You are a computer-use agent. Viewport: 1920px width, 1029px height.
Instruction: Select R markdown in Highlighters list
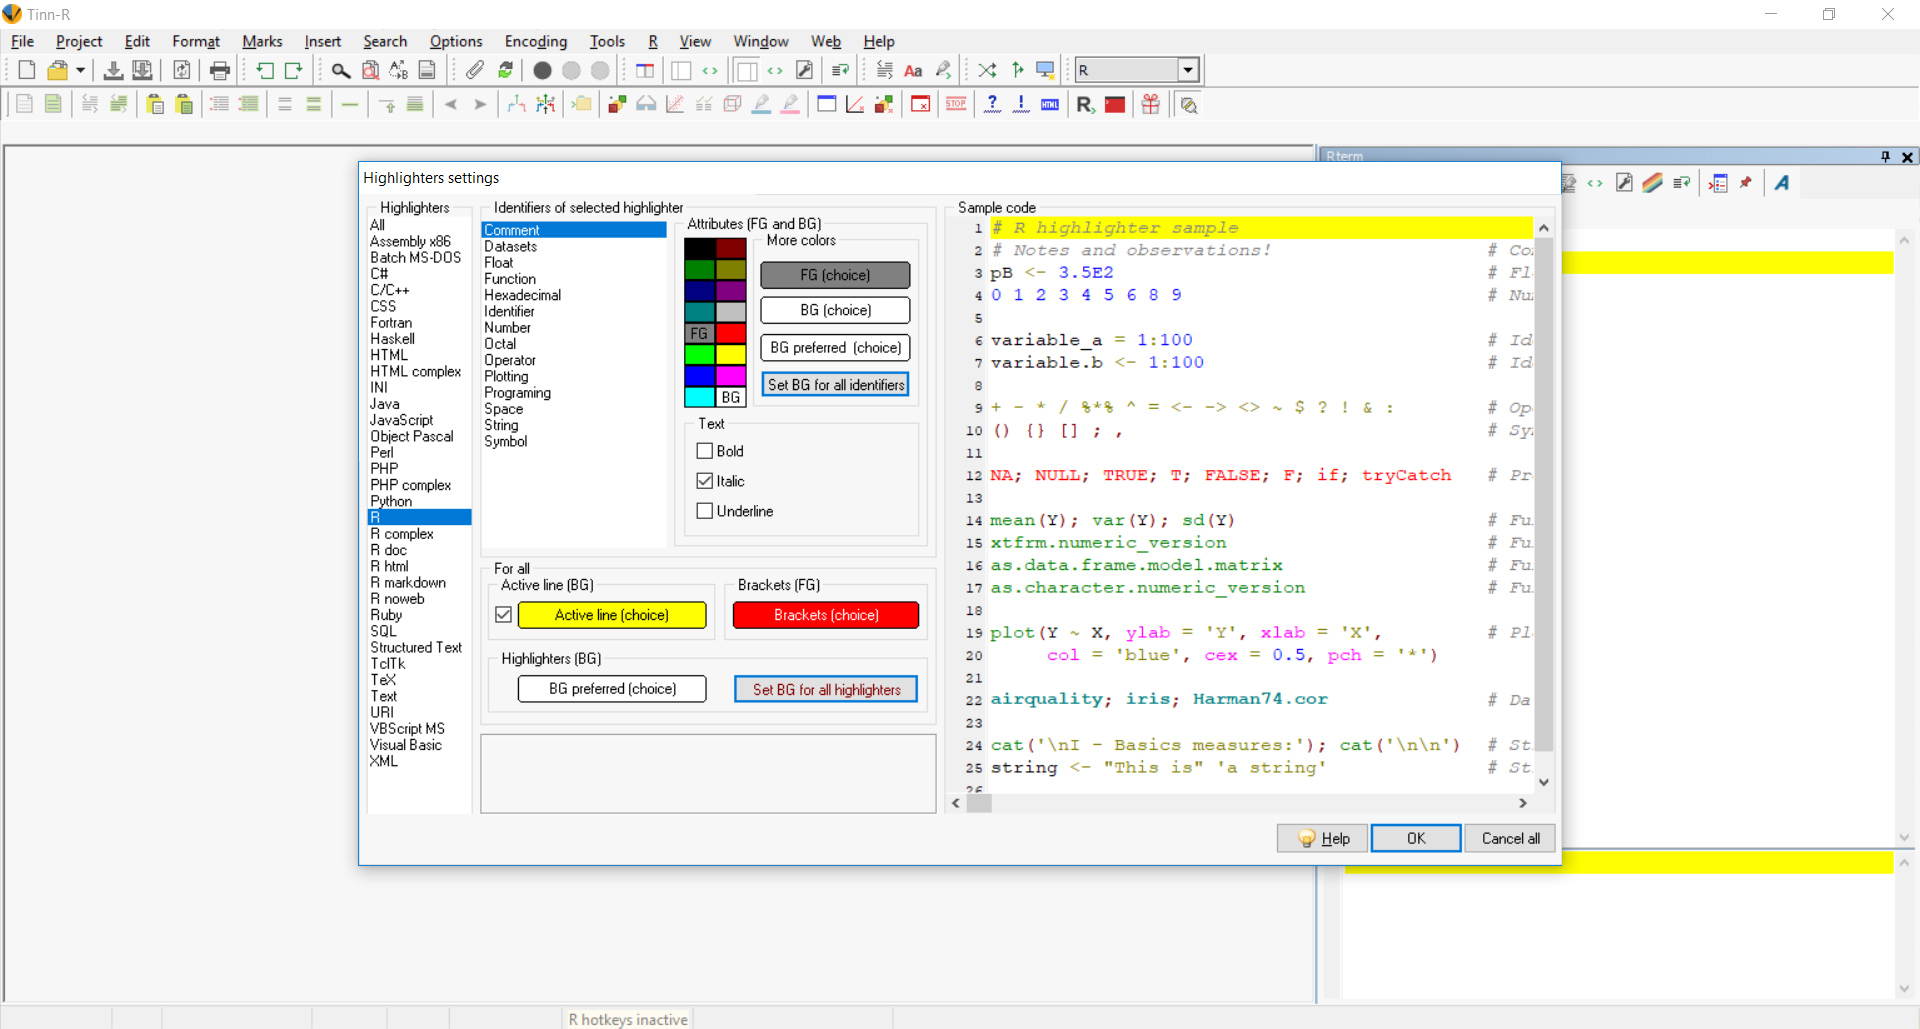[x=408, y=582]
